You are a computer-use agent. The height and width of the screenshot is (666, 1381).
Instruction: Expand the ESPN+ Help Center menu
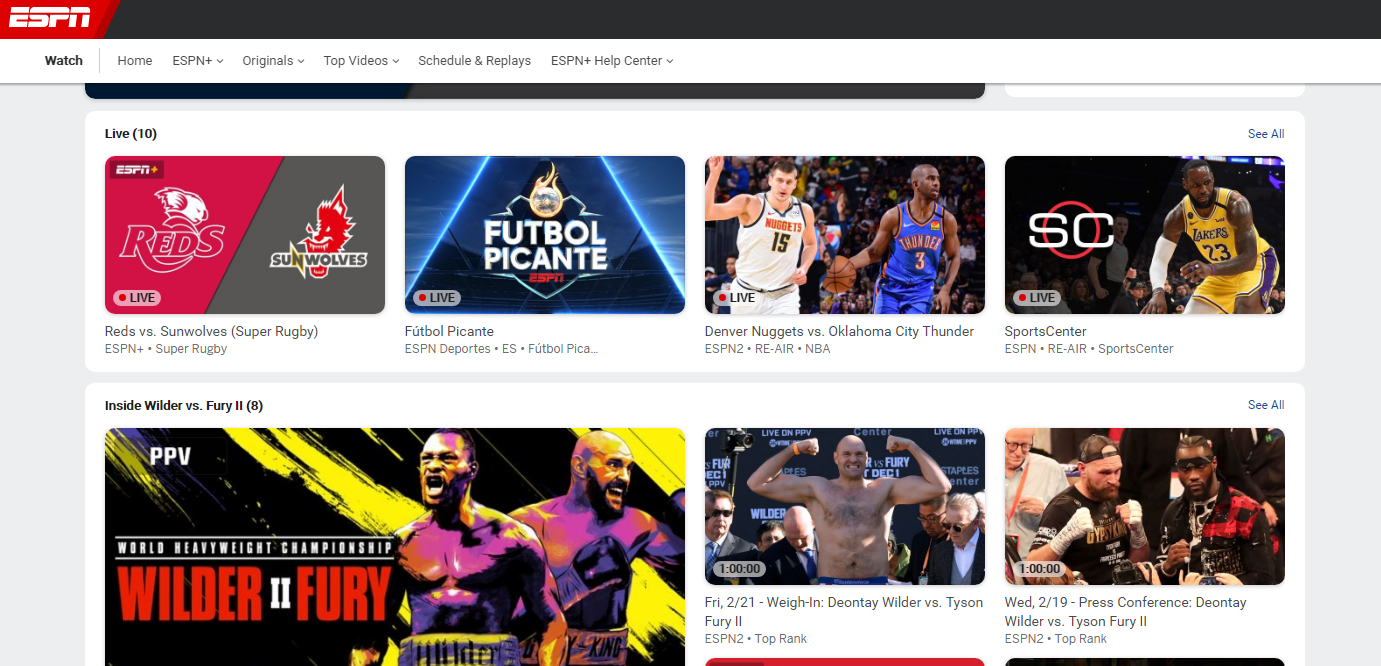click(611, 61)
